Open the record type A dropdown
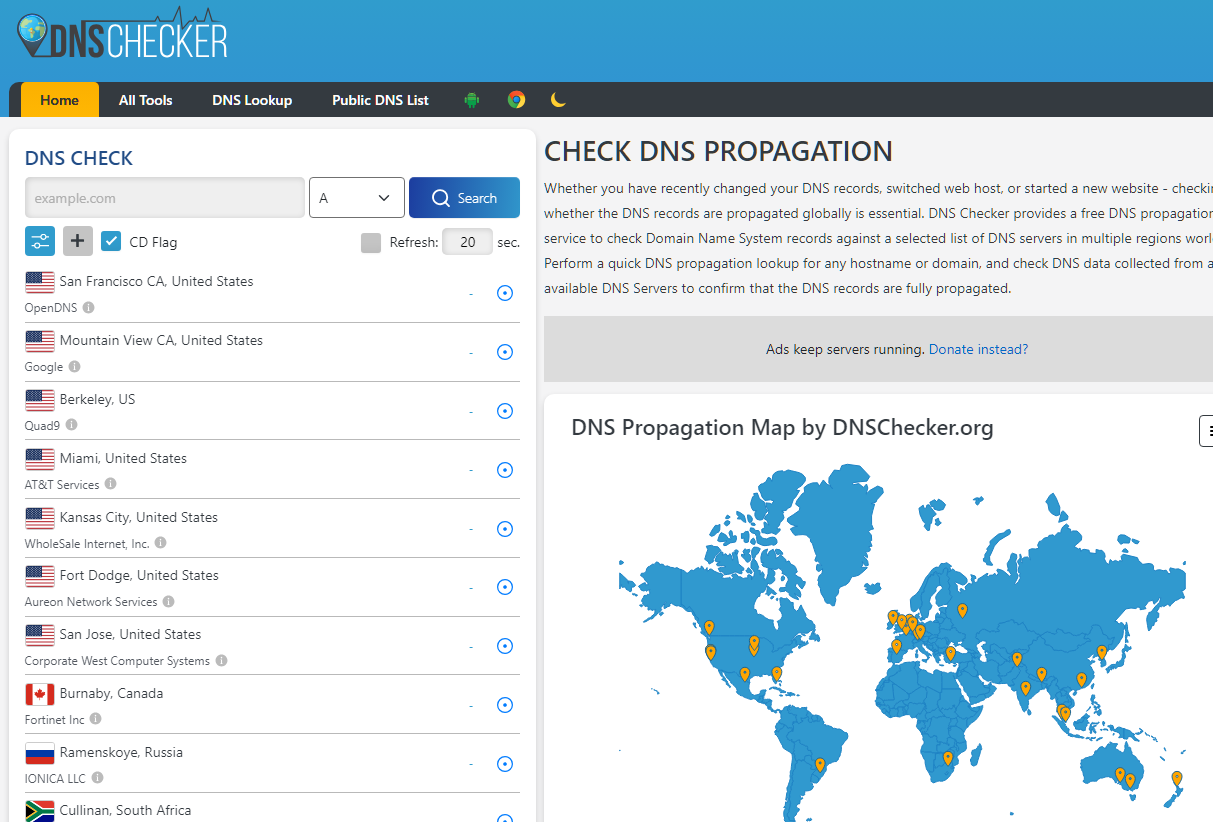This screenshot has height=822, width=1213. 357,198
